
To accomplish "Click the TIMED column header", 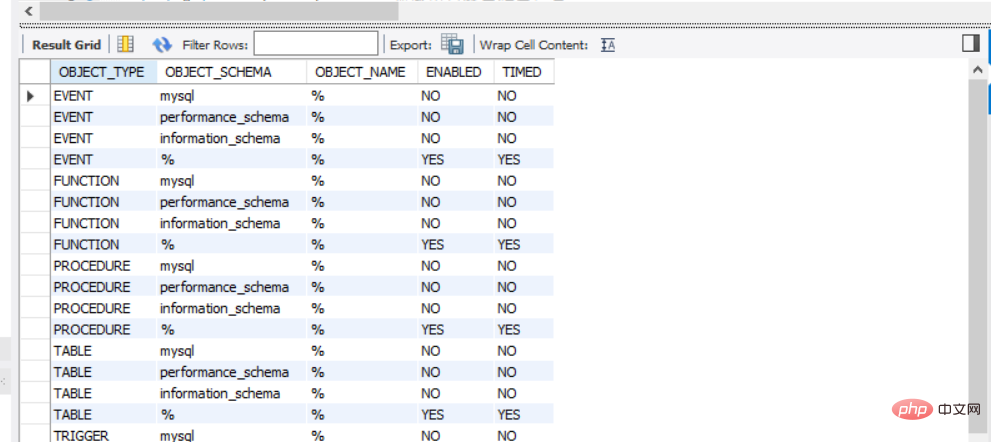I will click(x=523, y=72).
